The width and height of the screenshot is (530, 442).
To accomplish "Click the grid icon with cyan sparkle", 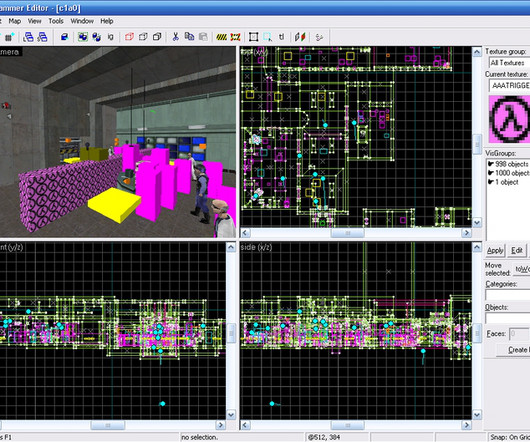I will pyautogui.click(x=9, y=36).
